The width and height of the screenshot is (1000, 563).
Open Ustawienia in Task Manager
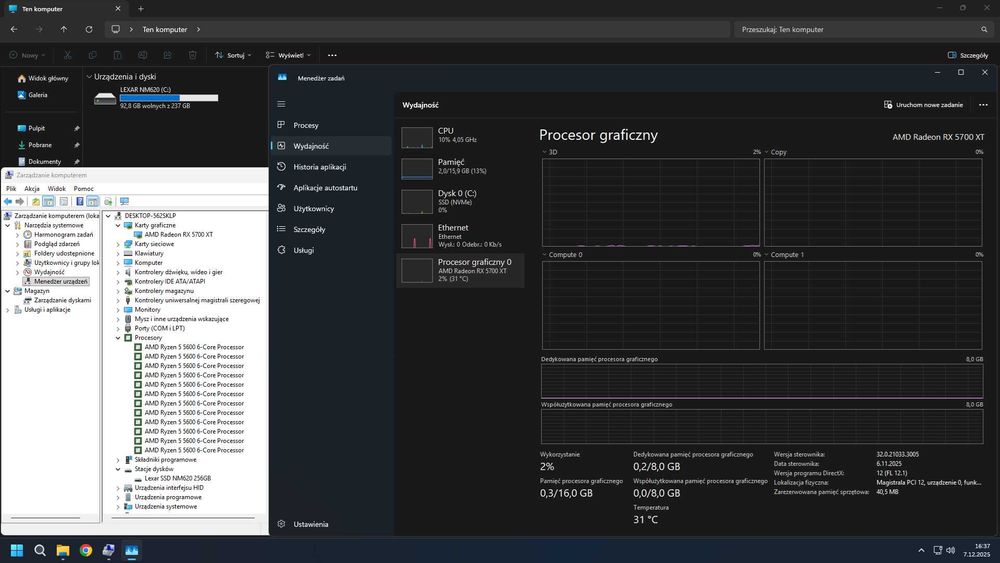(x=310, y=524)
